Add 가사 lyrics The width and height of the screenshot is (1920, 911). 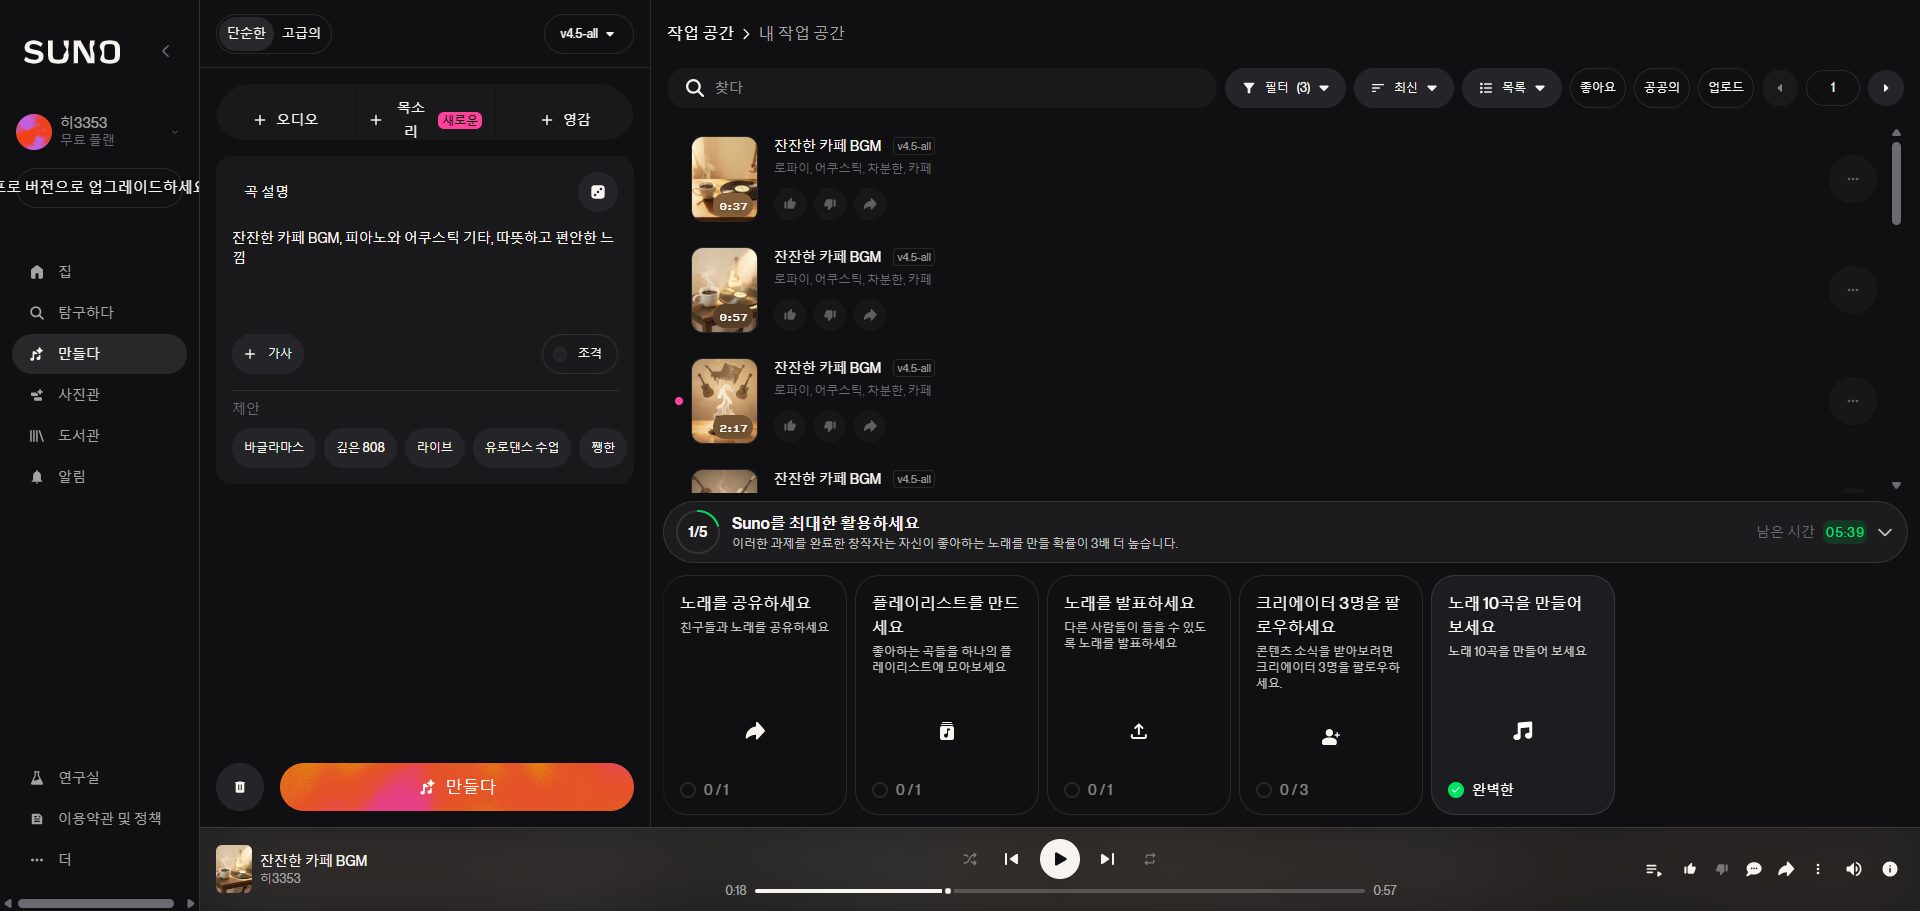tap(268, 354)
